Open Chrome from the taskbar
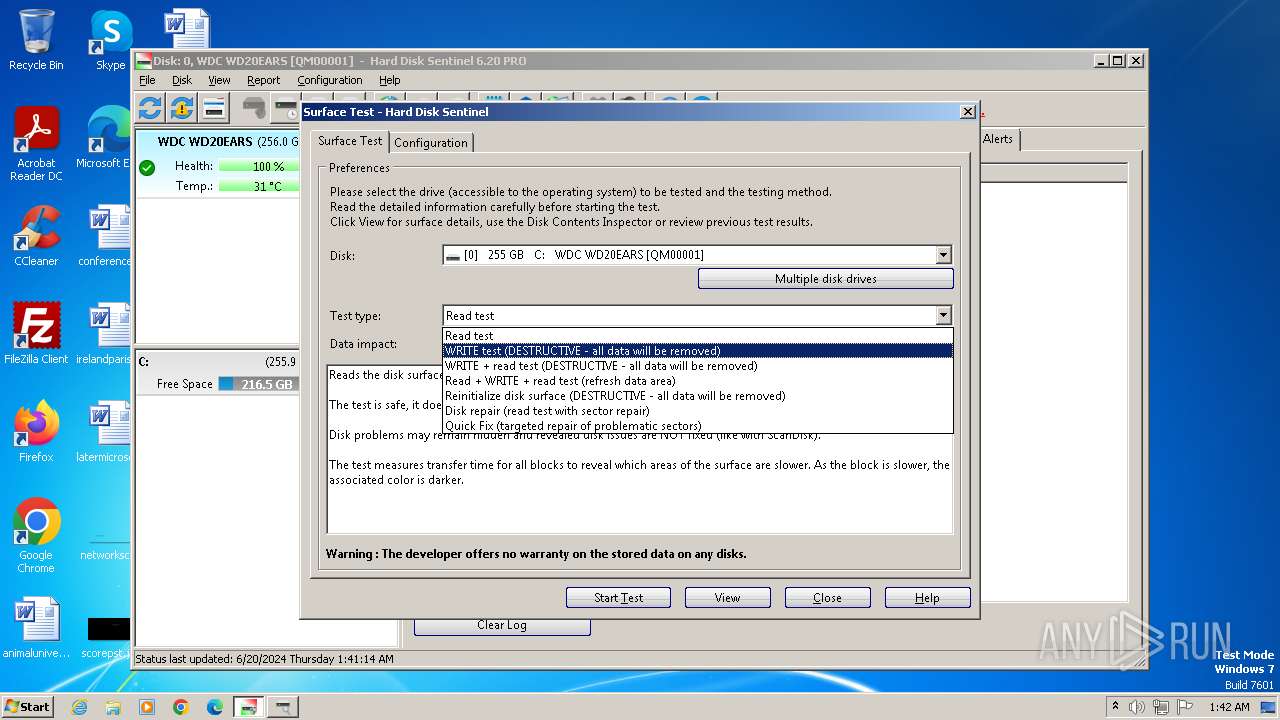Screen dimensions: 1280x720 pos(181,707)
